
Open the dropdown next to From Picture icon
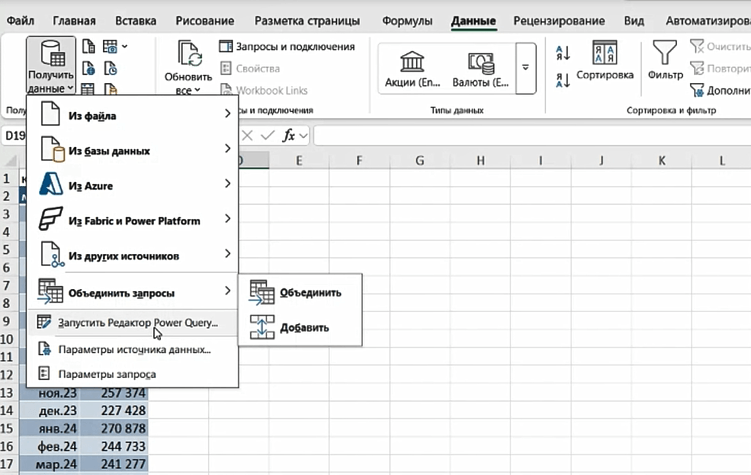click(x=125, y=46)
